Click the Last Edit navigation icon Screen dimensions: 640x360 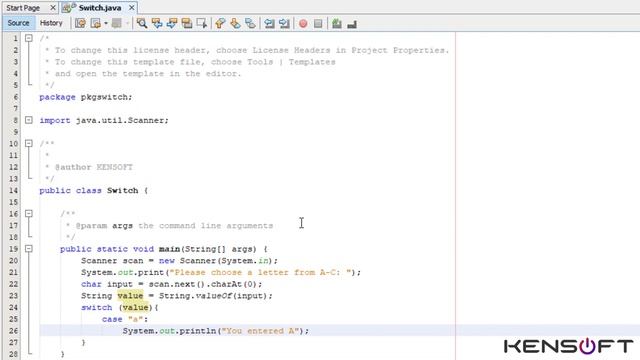point(80,23)
